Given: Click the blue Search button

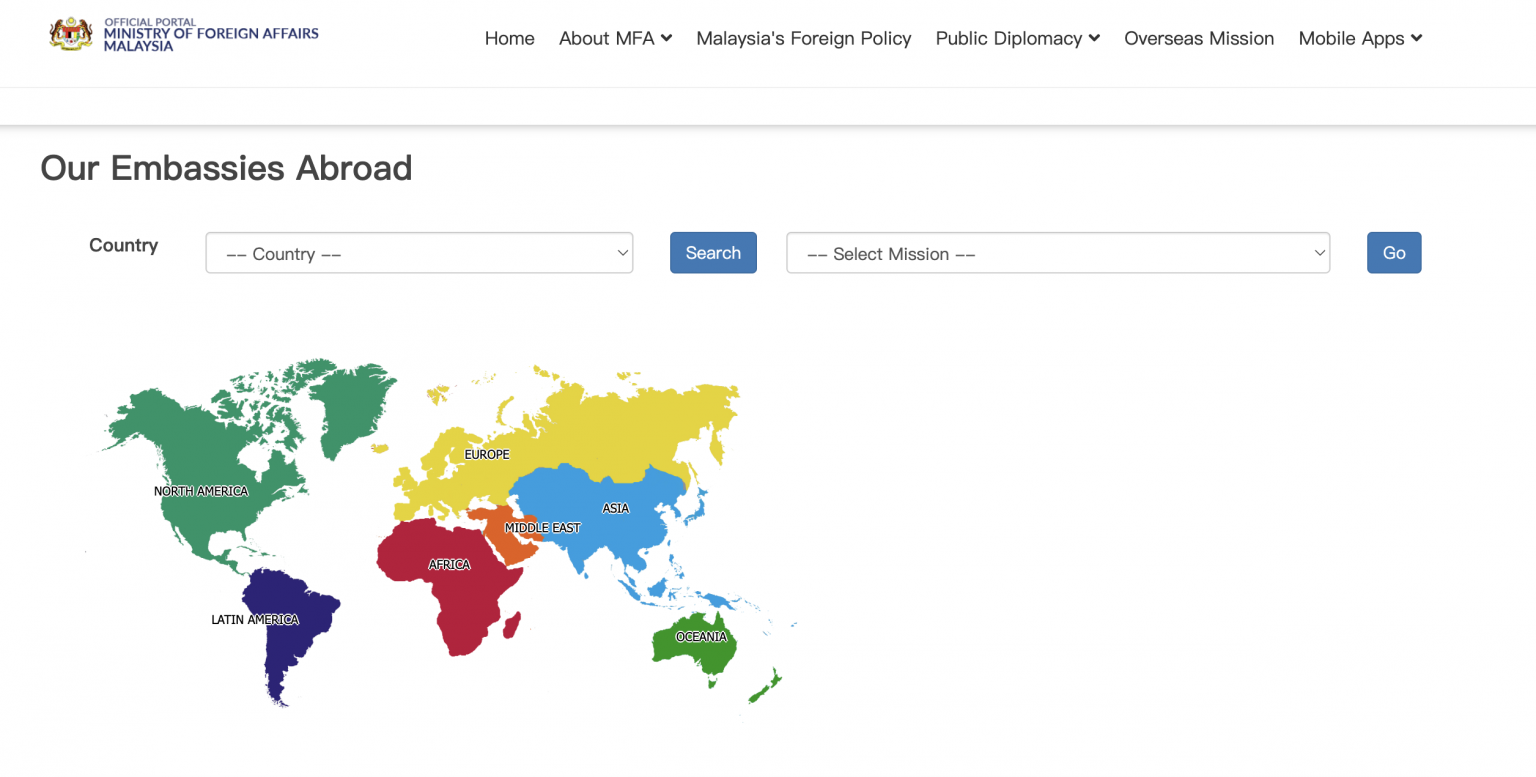Looking at the screenshot, I should pos(713,253).
